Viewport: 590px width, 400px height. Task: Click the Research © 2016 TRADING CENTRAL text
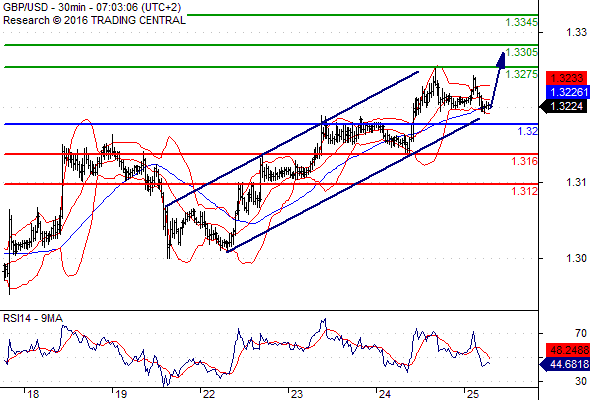pyautogui.click(x=94, y=20)
